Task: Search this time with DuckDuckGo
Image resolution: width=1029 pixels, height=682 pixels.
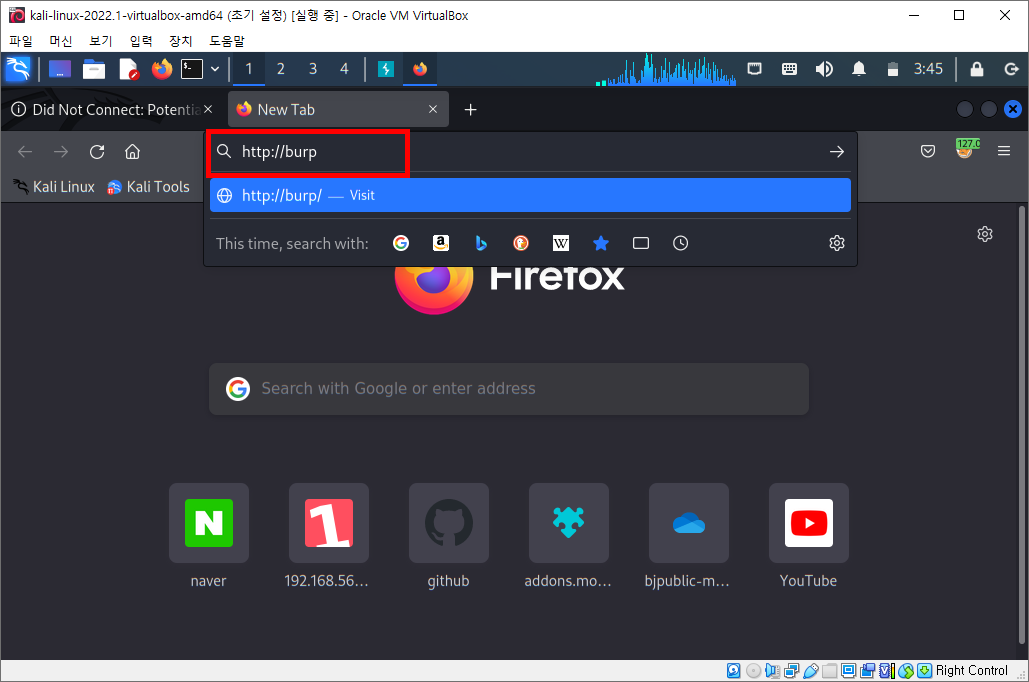Action: tap(521, 244)
